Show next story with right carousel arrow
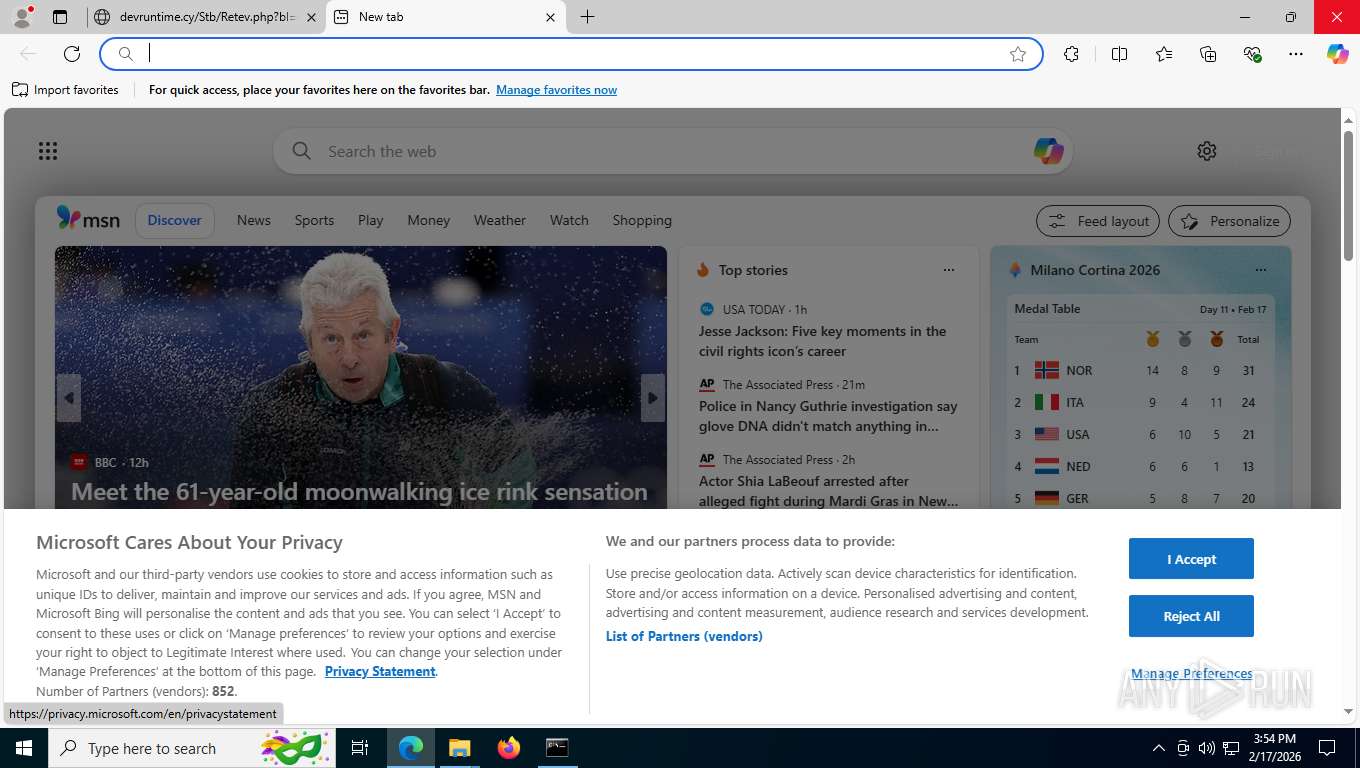The width and height of the screenshot is (1360, 768). pyautogui.click(x=653, y=398)
